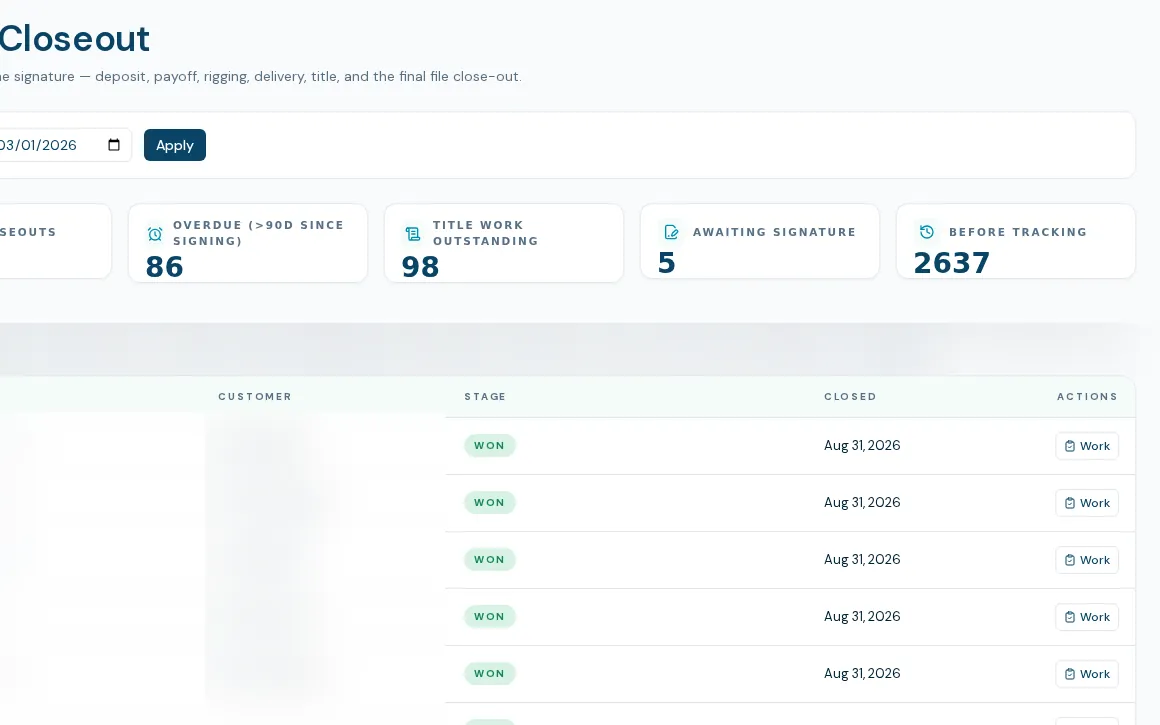Click the CLOSED column header
Viewport: 1160px width, 725px height.
850,397
